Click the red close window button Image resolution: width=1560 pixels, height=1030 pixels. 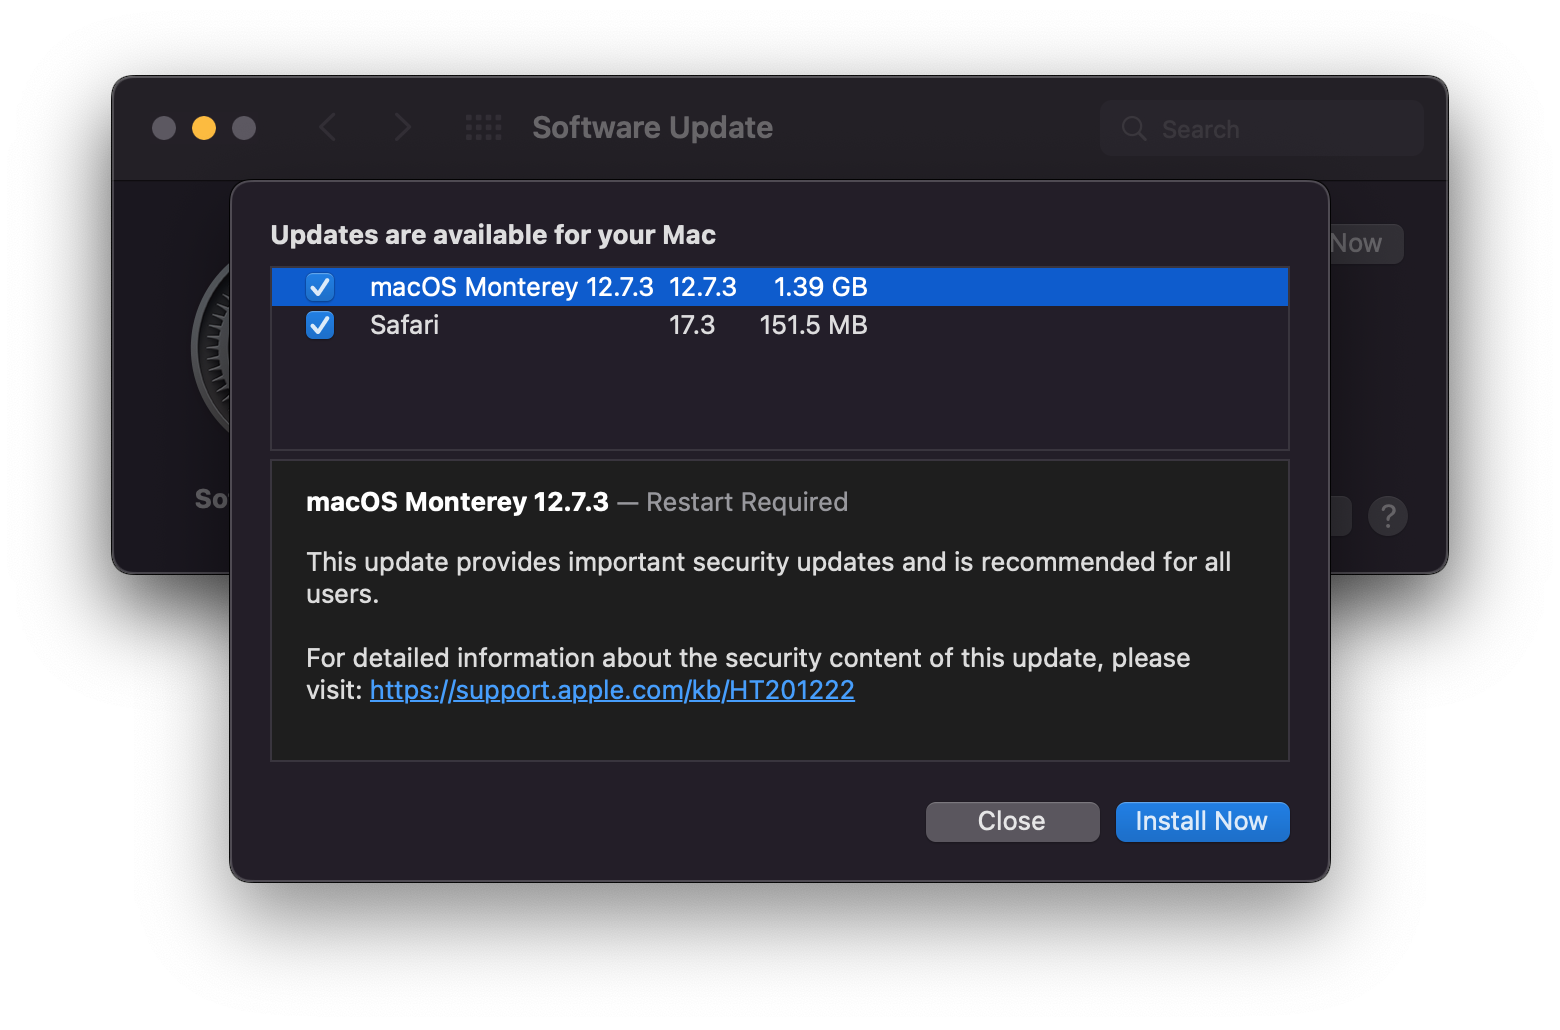coord(164,128)
